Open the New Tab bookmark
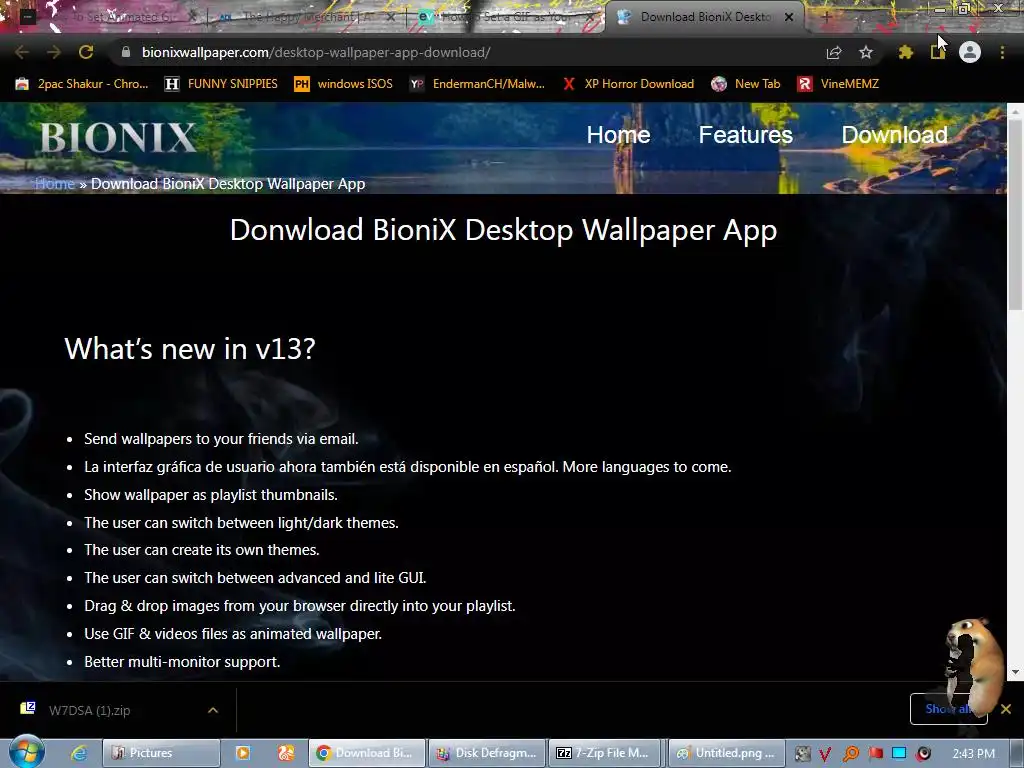 [x=746, y=84]
